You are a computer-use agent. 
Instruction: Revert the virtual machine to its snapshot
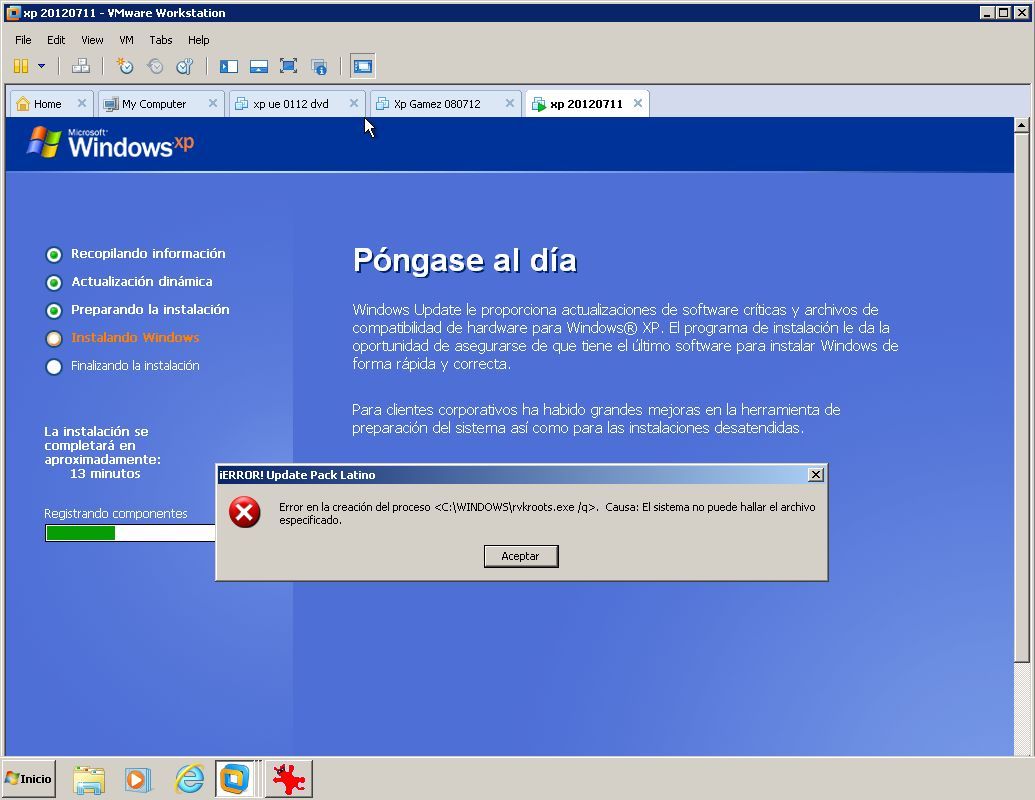(155, 66)
